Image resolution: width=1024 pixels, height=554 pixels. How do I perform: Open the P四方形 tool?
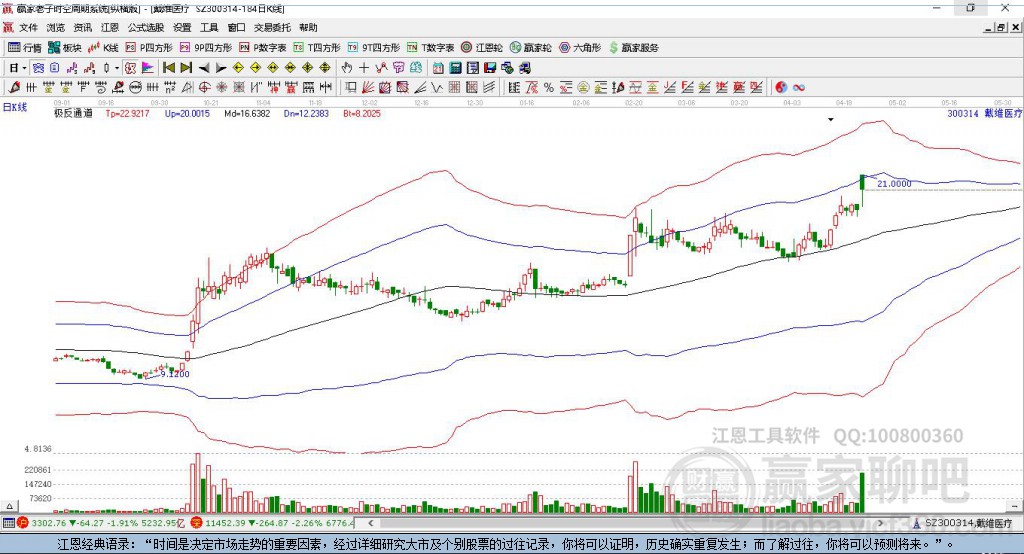coord(149,48)
